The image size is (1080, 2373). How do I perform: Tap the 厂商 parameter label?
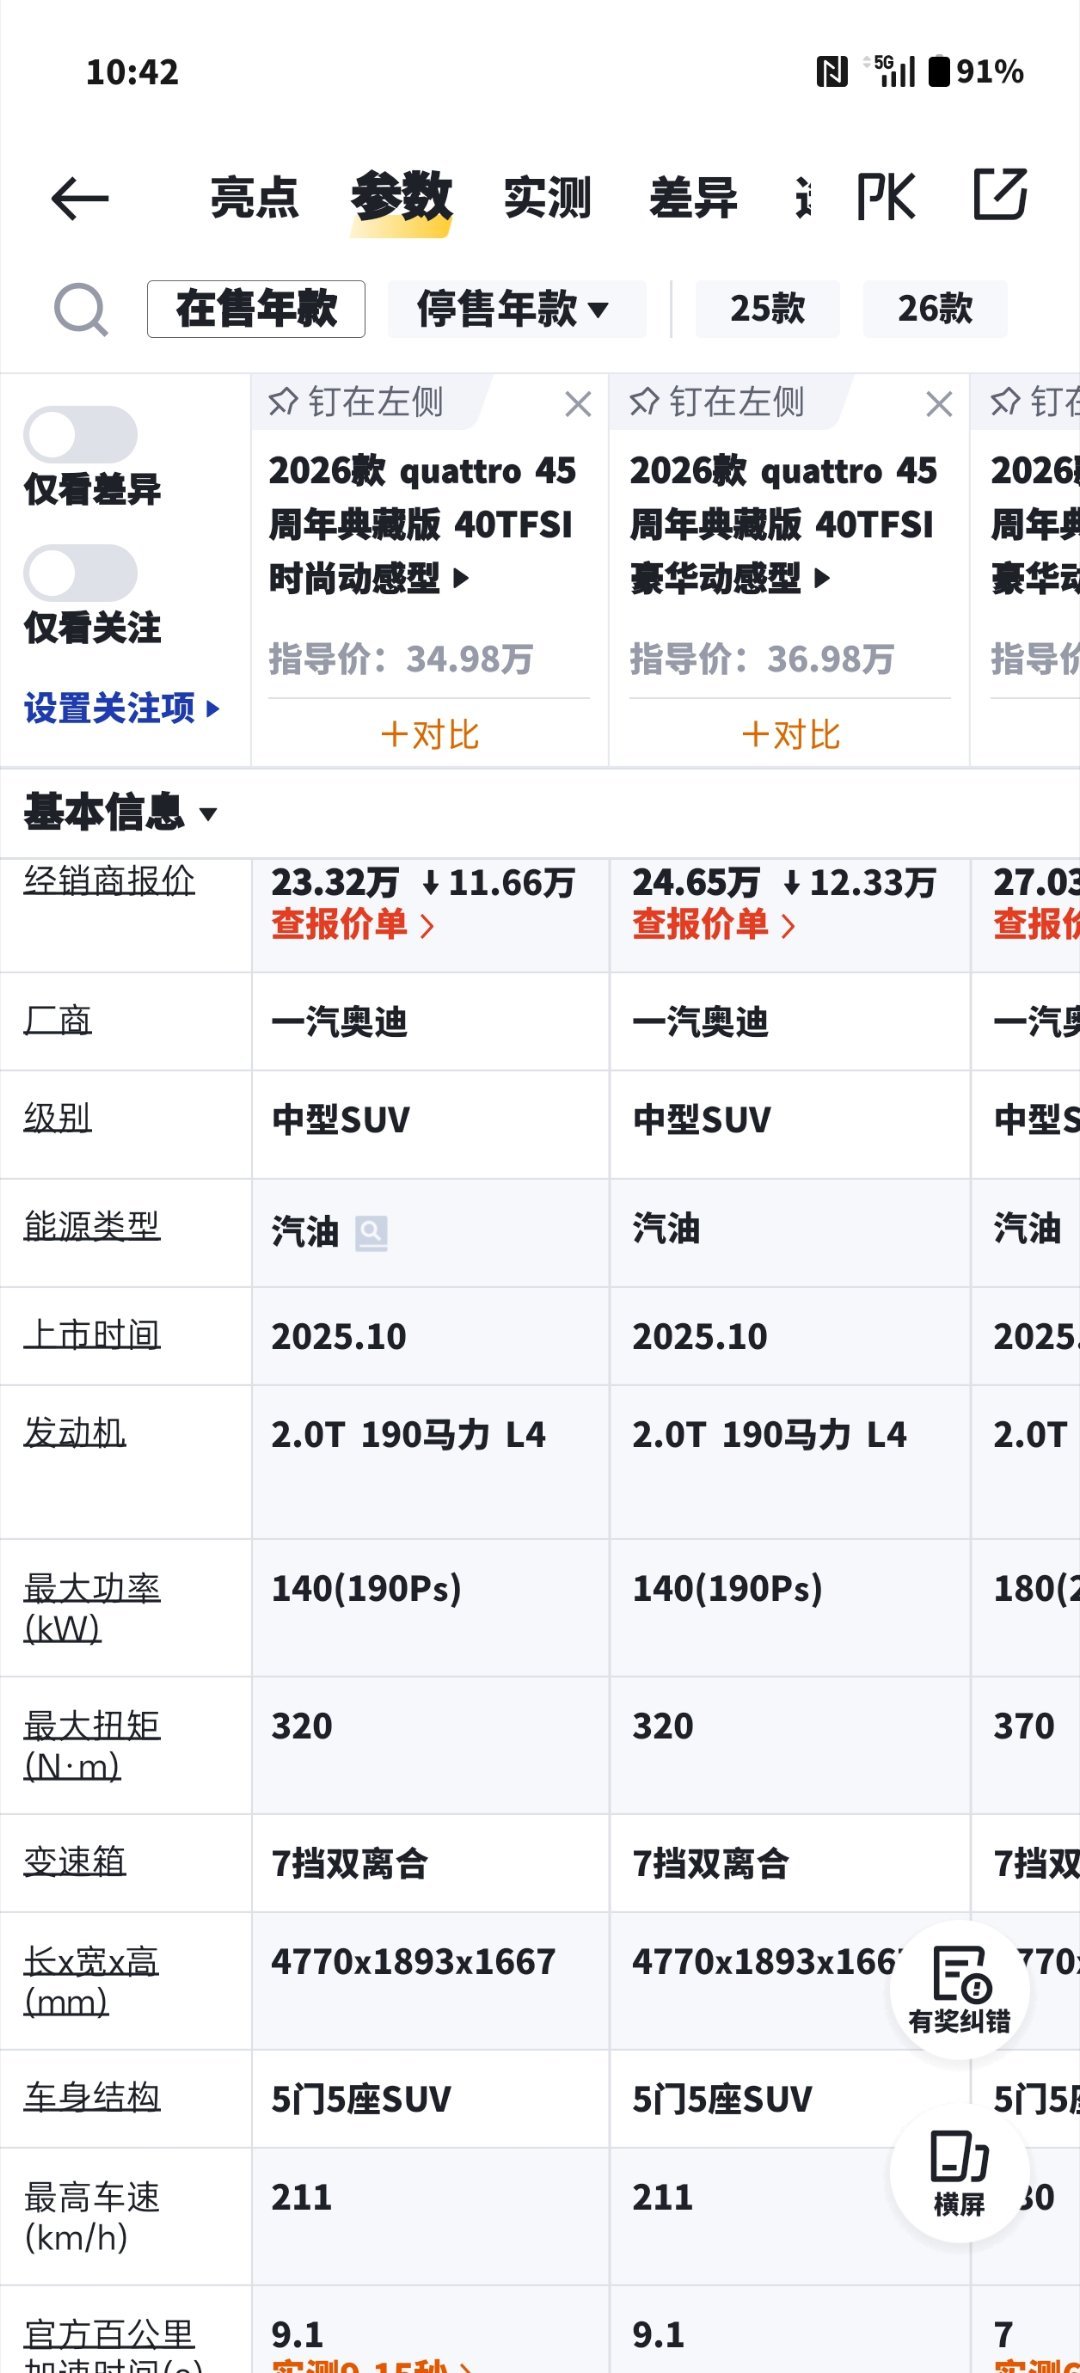point(58,1020)
